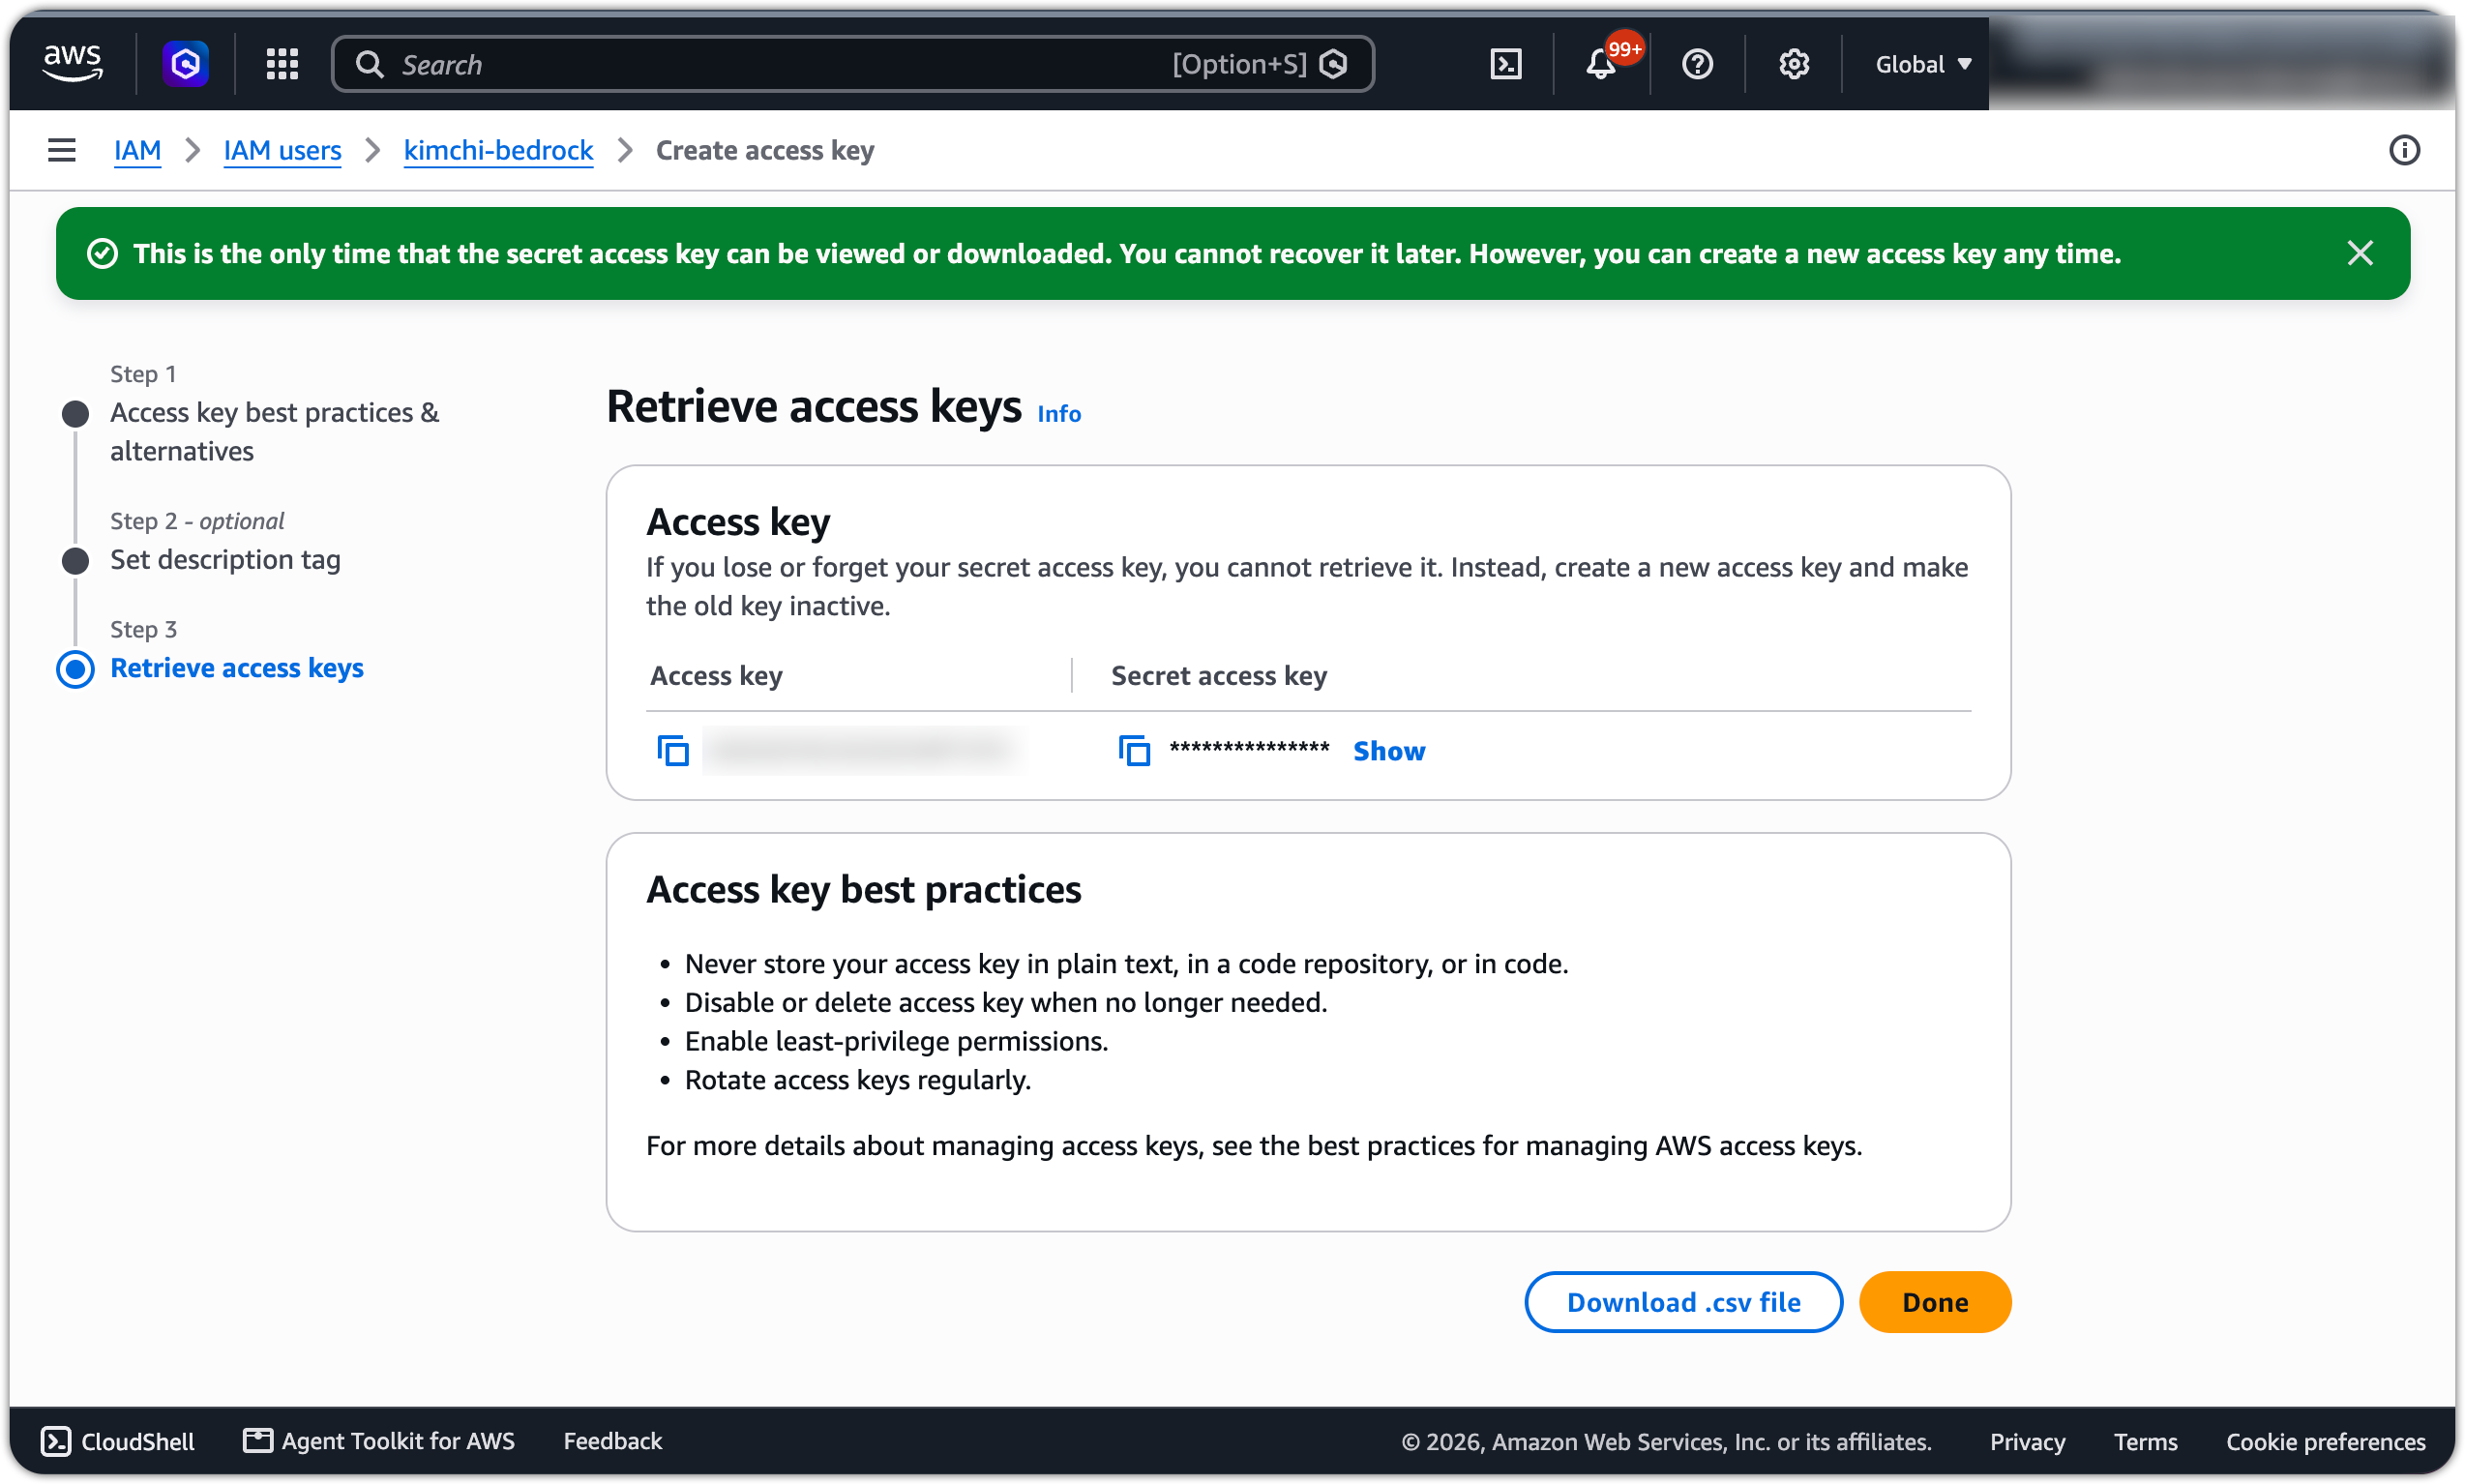Image resolution: width=2465 pixels, height=1484 pixels.
Task: Download the .csv file
Action: (x=1683, y=1301)
